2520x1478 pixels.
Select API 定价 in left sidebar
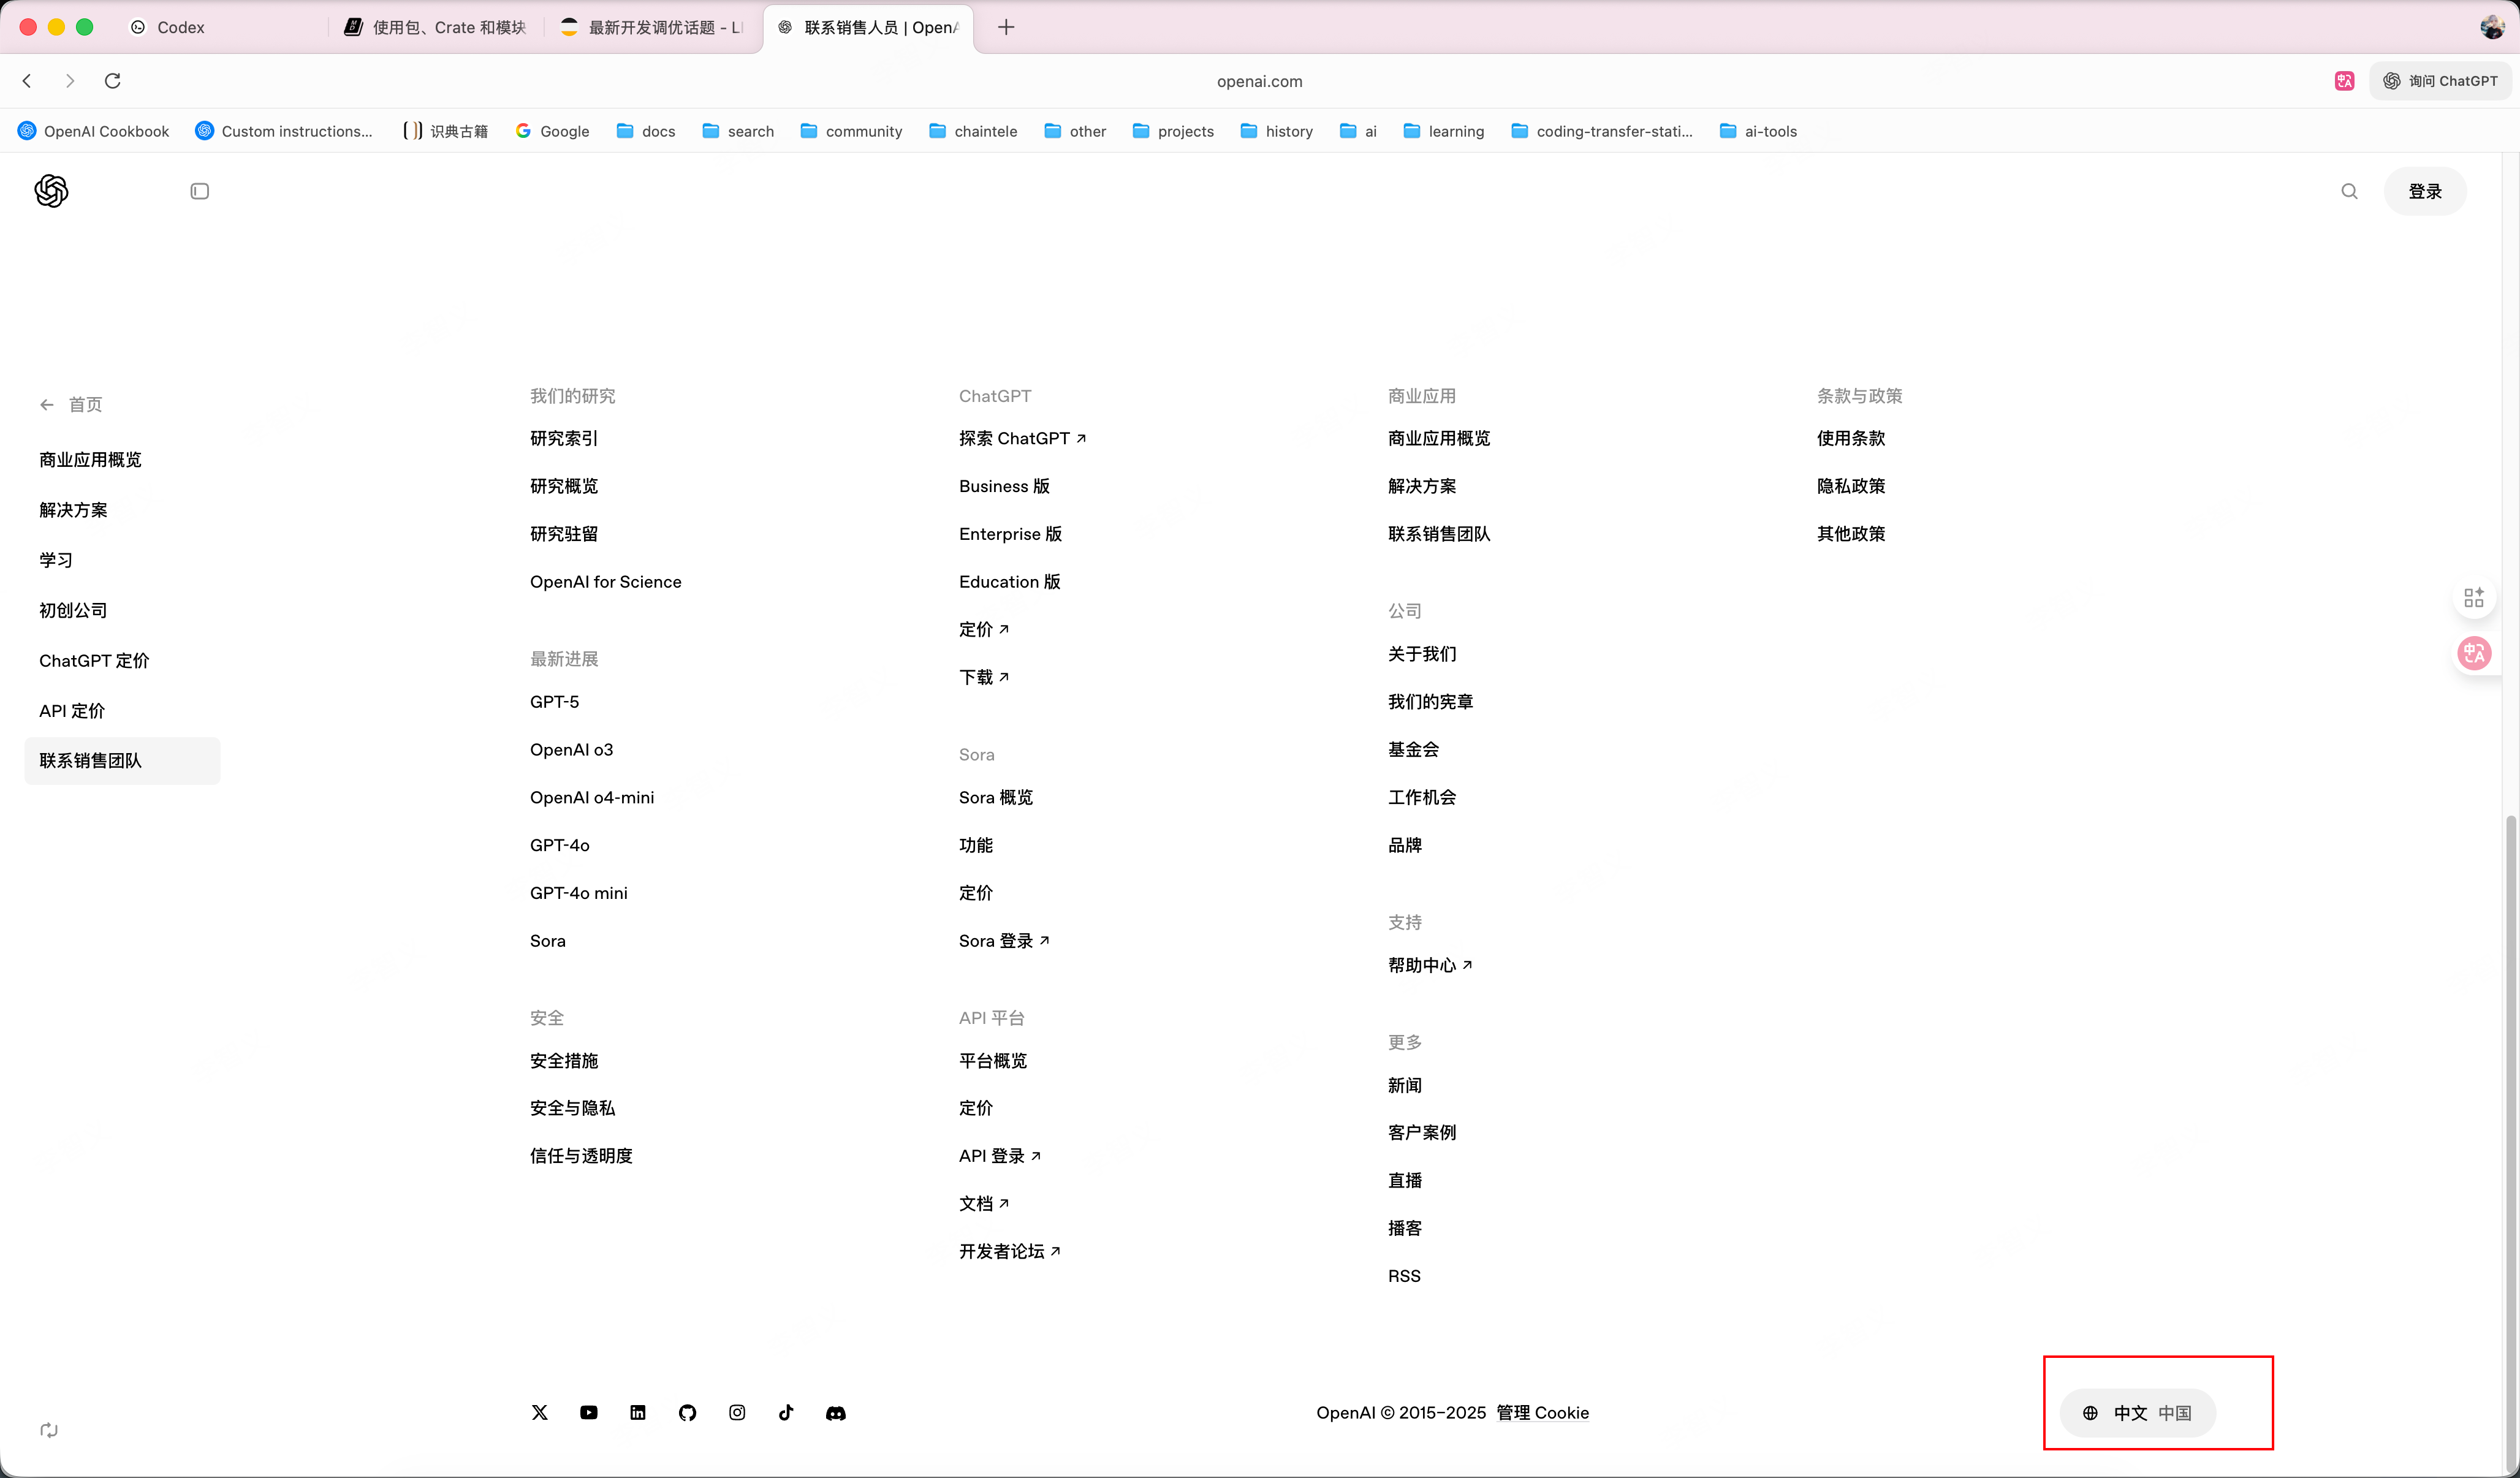tap(72, 711)
